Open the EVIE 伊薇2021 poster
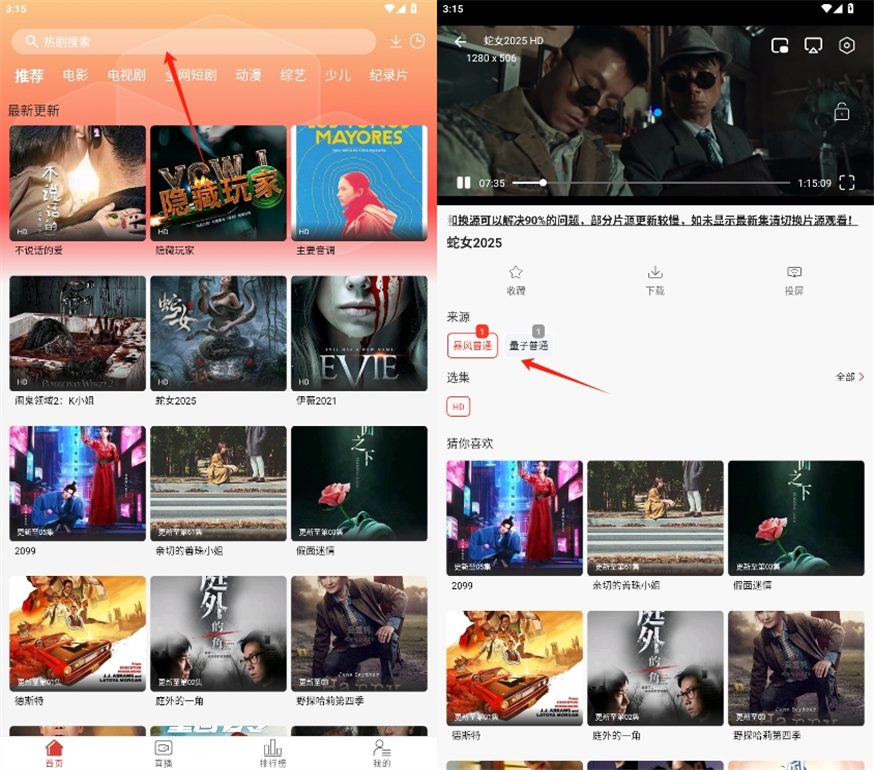This screenshot has height=770, width=874. click(x=359, y=333)
